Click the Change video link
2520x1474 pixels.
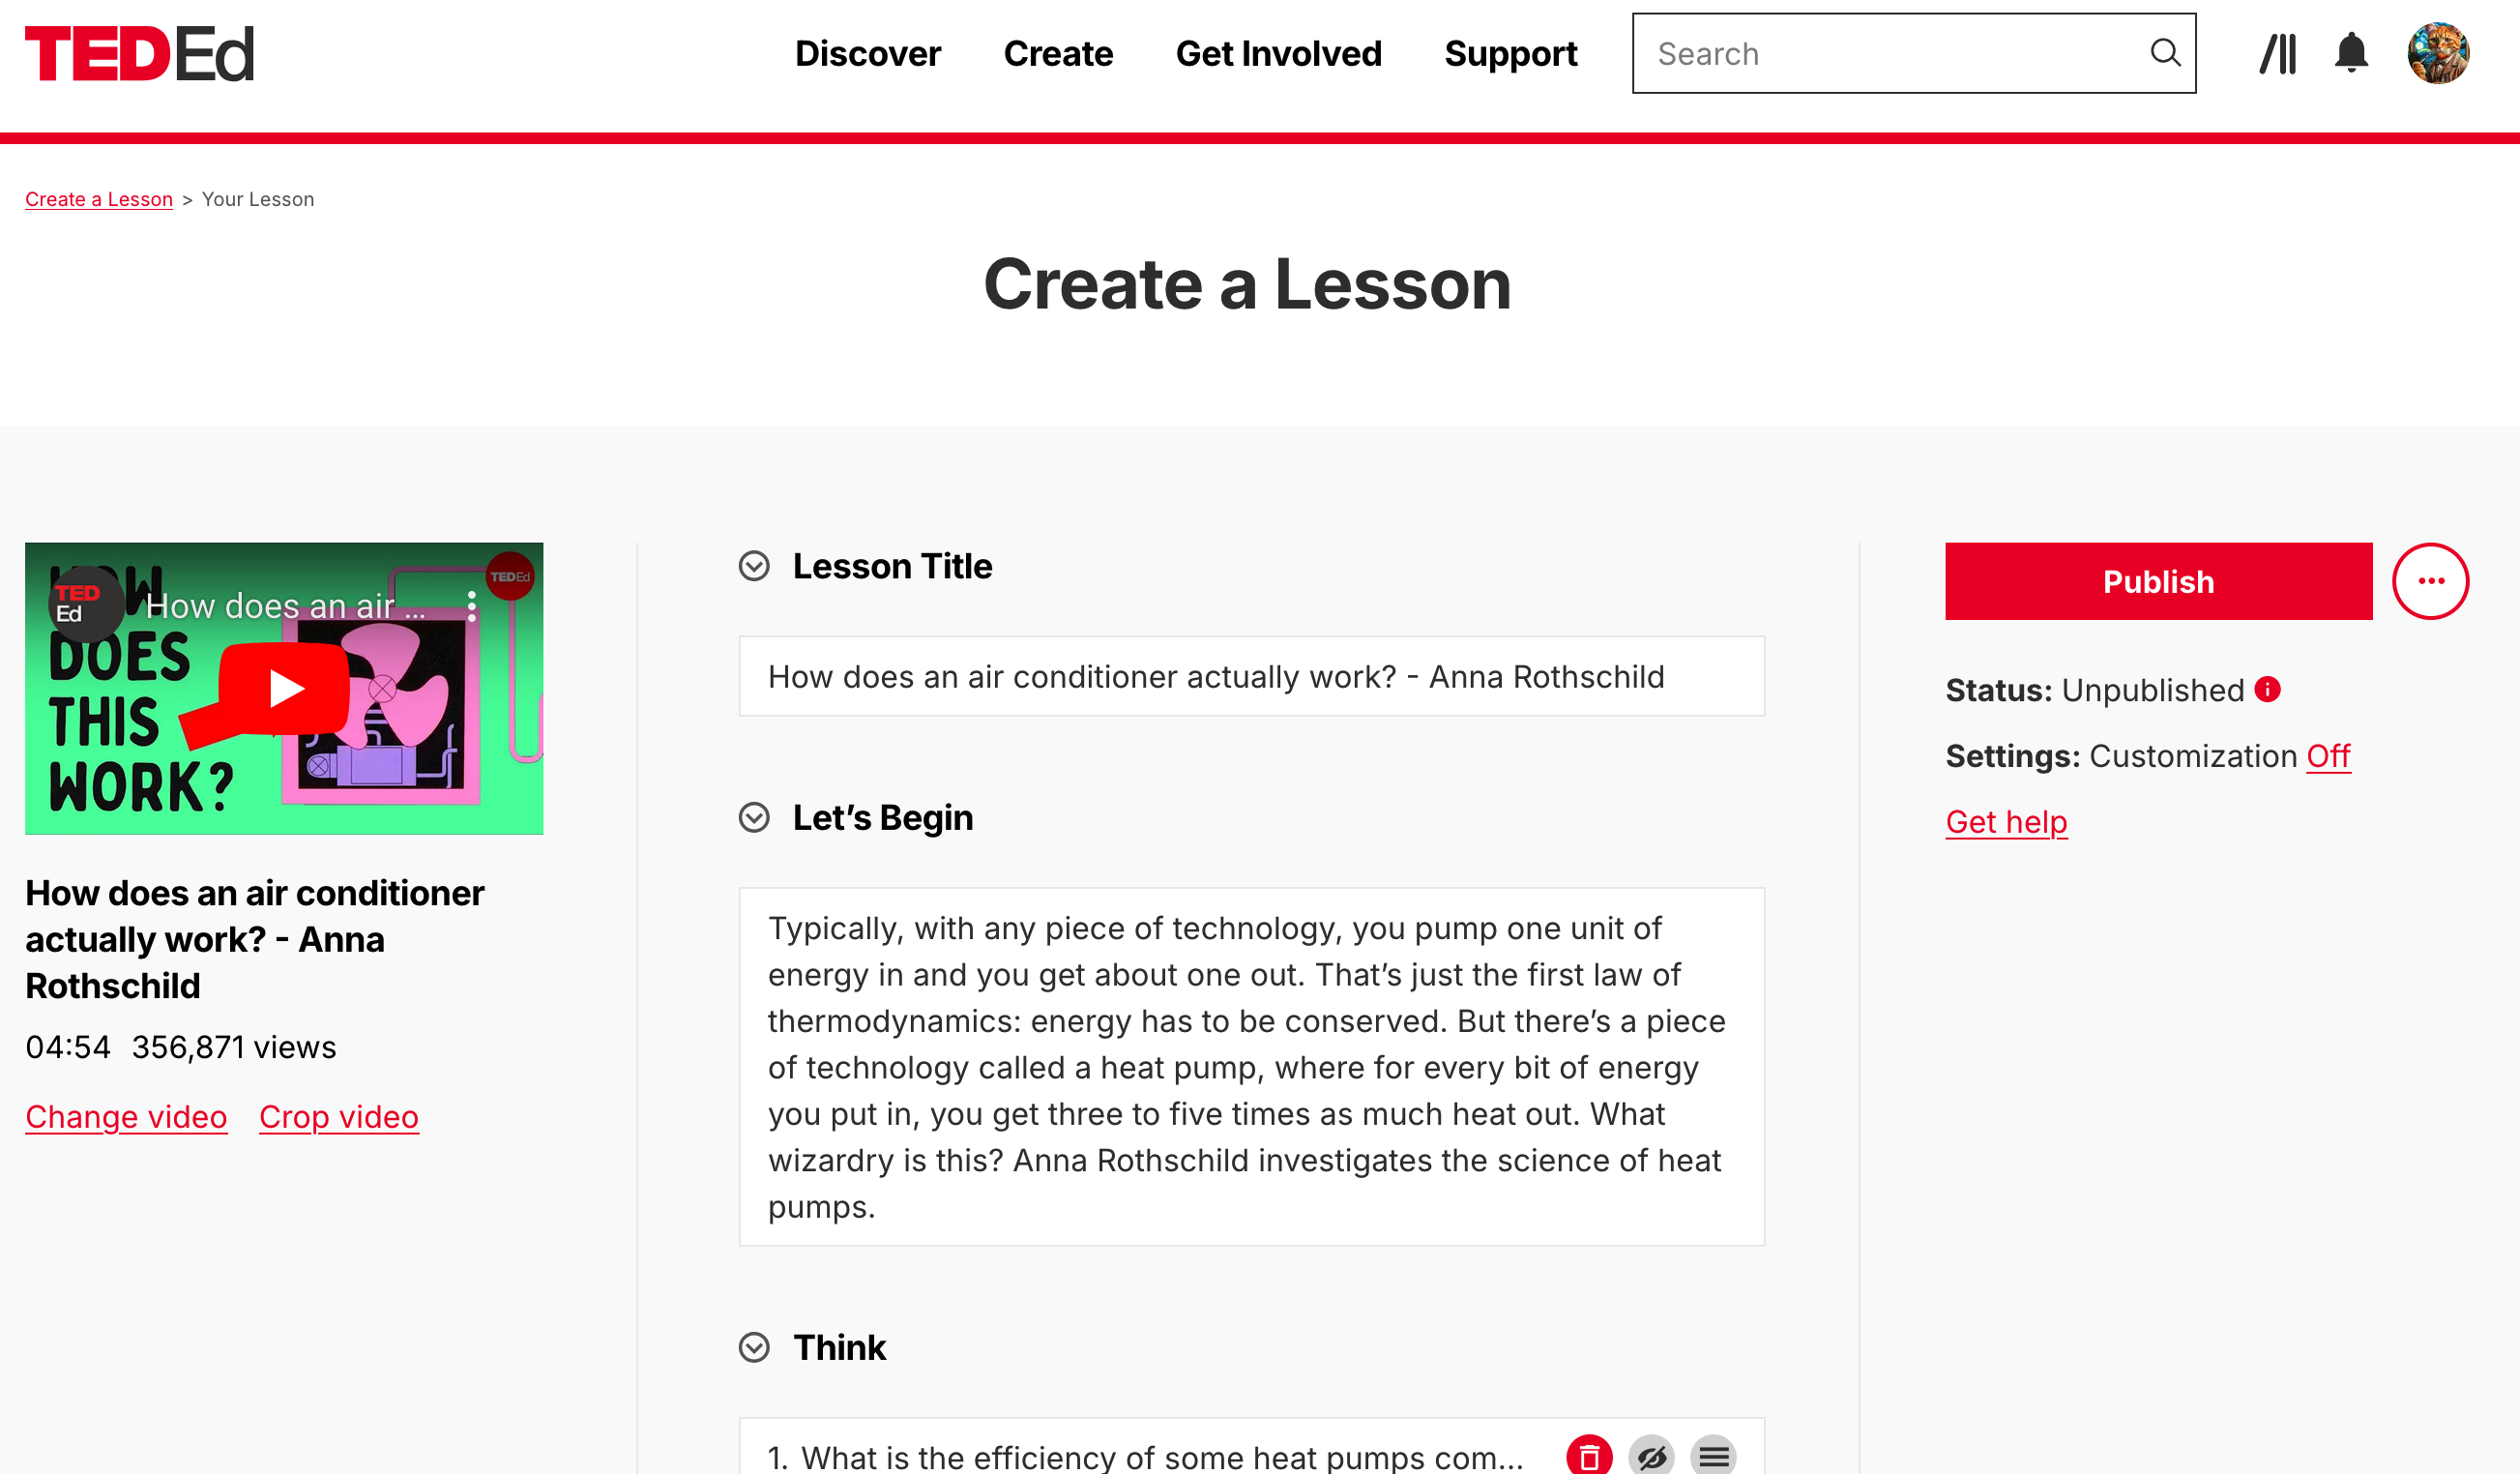[x=126, y=1117]
